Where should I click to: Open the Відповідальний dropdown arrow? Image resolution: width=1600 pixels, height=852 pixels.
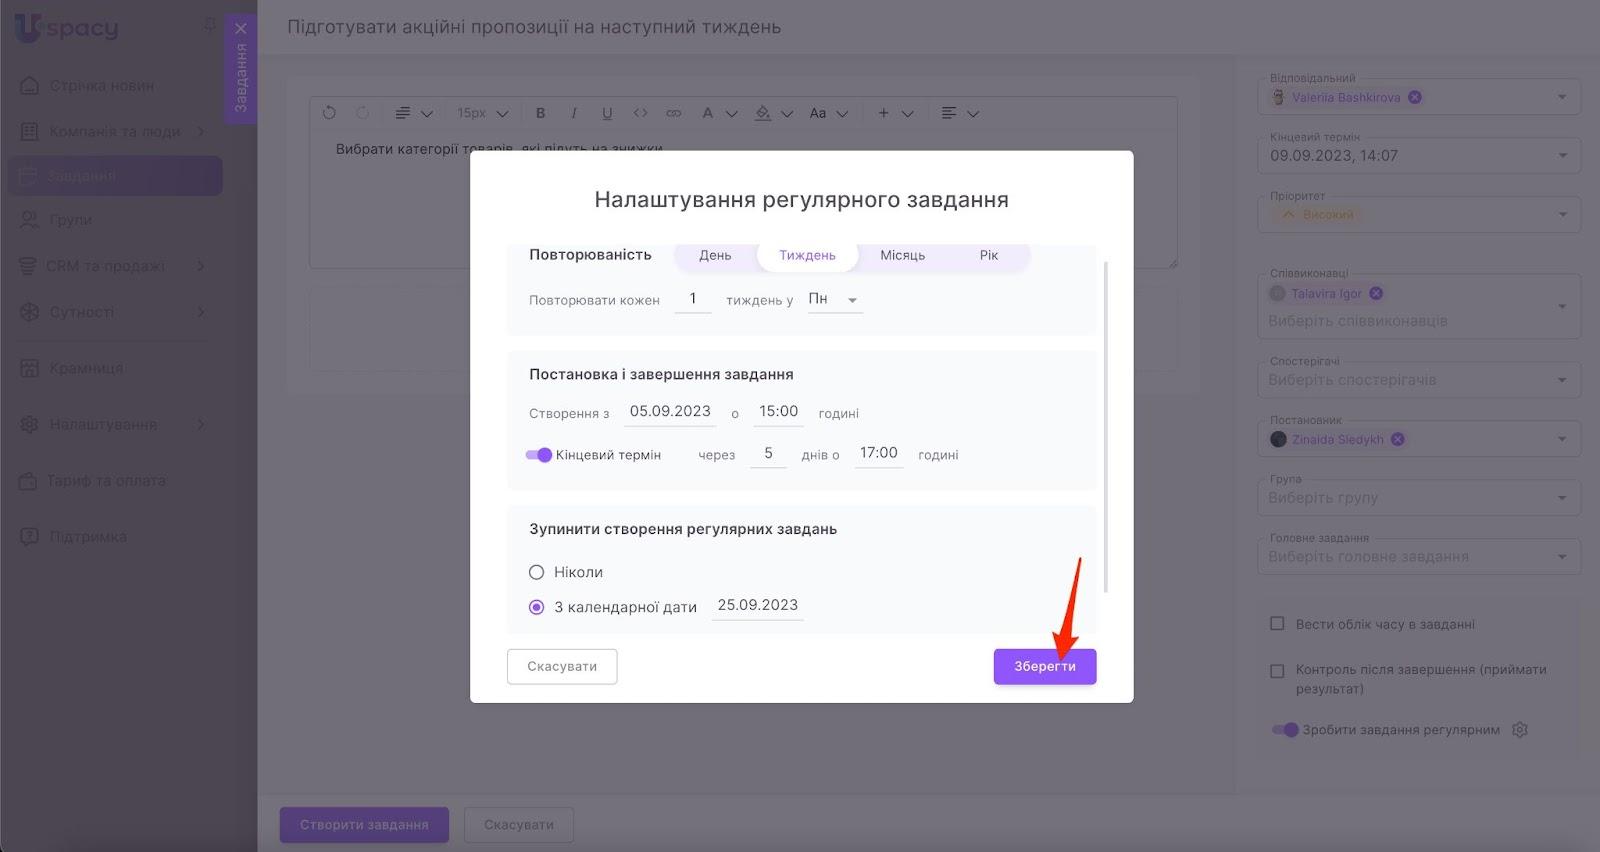click(x=1562, y=97)
